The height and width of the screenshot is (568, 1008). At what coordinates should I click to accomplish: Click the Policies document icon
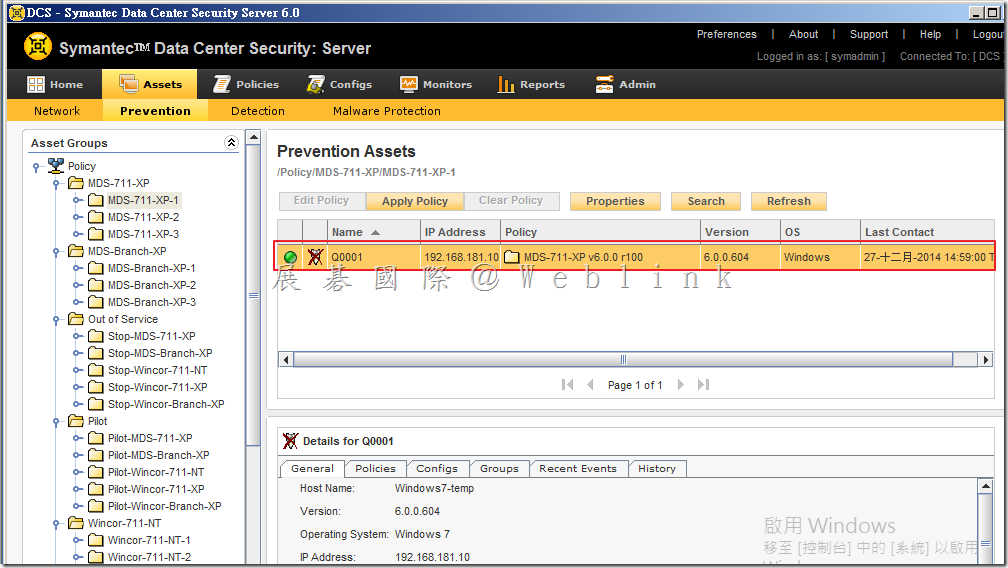(x=222, y=84)
